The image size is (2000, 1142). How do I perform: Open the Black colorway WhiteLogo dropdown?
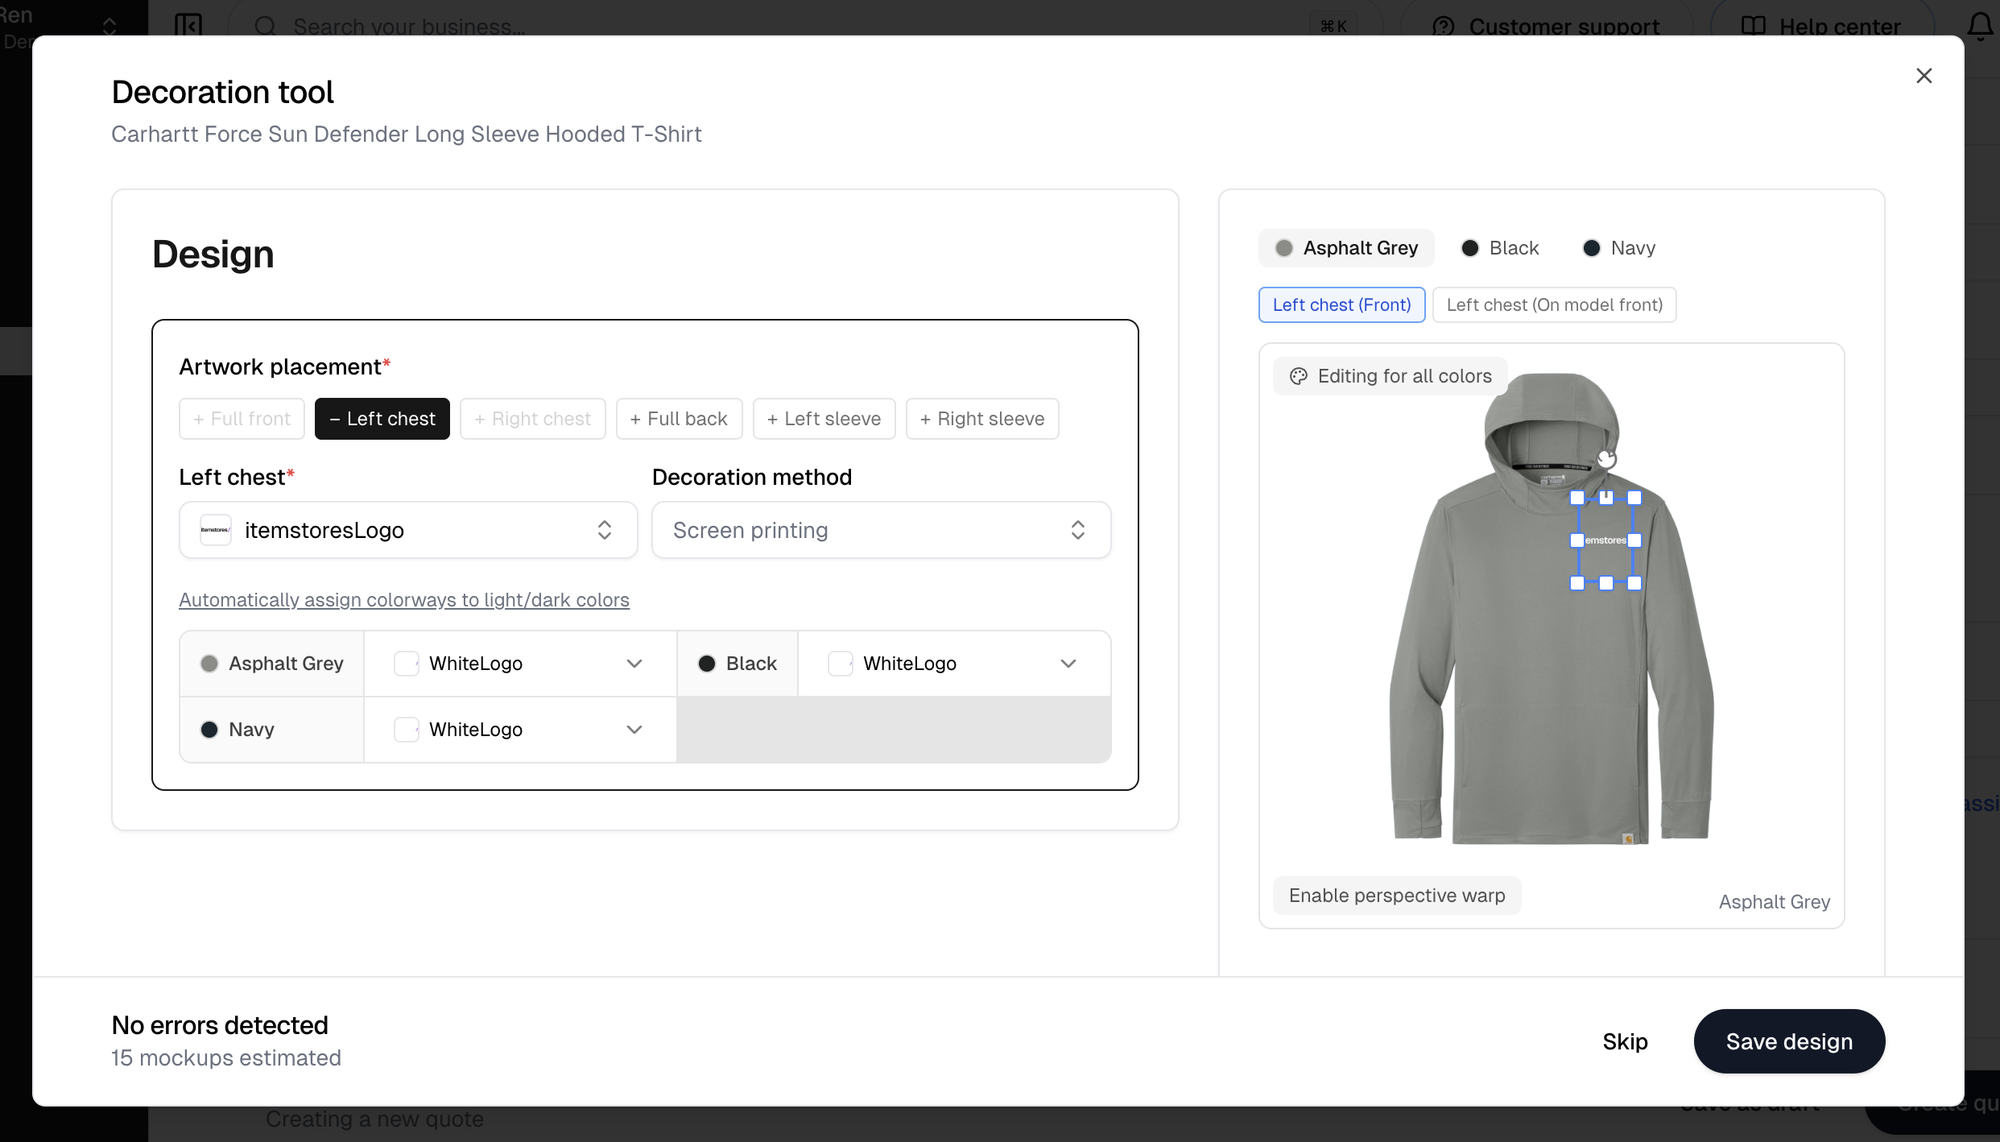click(954, 664)
